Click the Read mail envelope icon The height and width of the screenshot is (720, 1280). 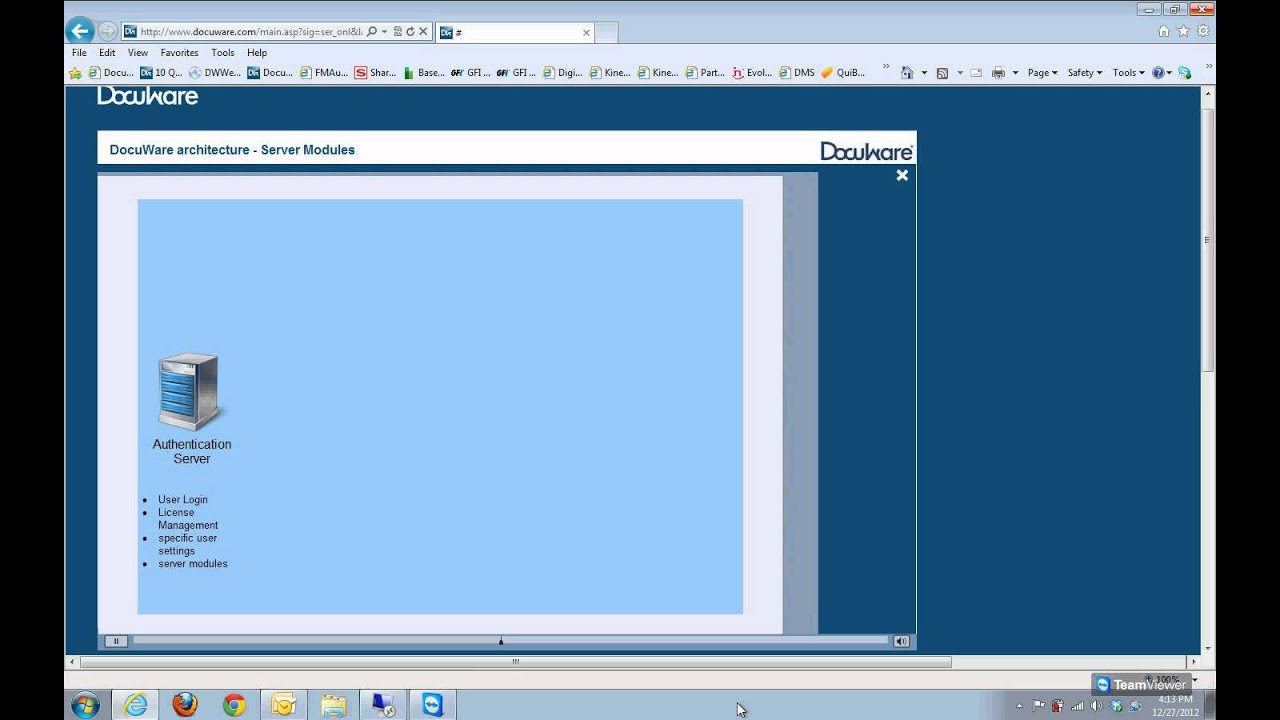click(975, 73)
